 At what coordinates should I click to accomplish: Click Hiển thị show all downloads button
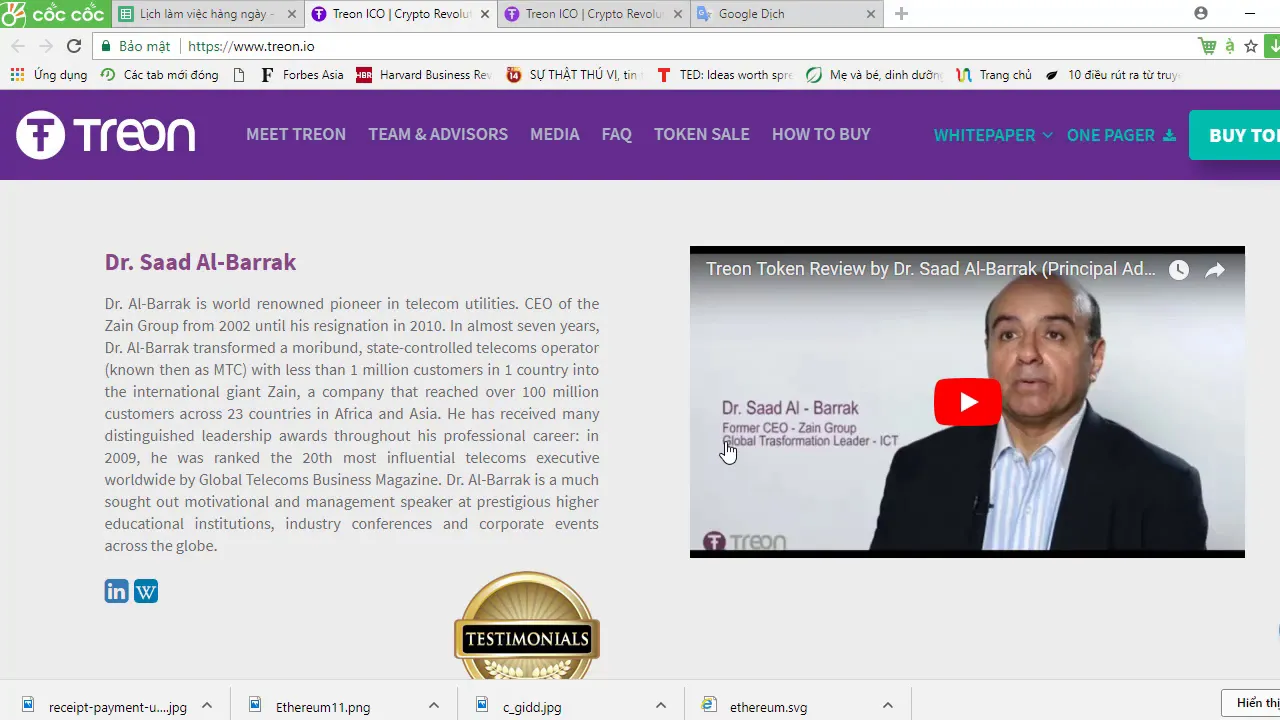(1251, 703)
